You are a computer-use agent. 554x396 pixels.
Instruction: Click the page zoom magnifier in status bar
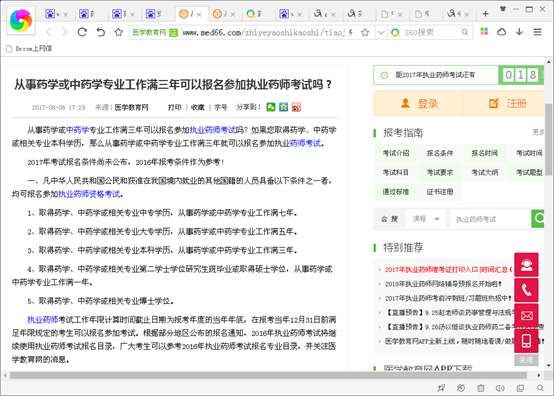pyautogui.click(x=540, y=388)
